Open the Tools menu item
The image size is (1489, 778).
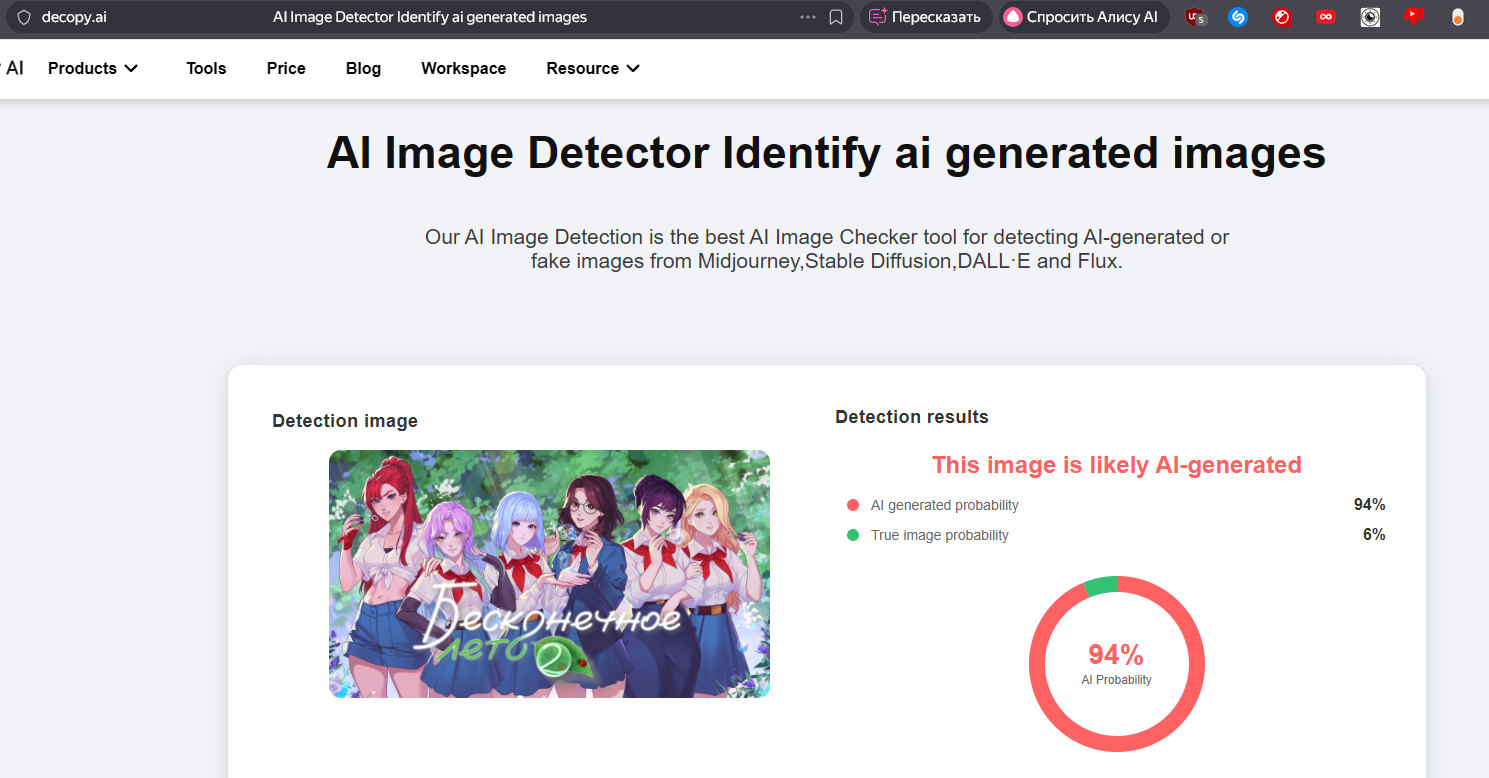tap(206, 68)
